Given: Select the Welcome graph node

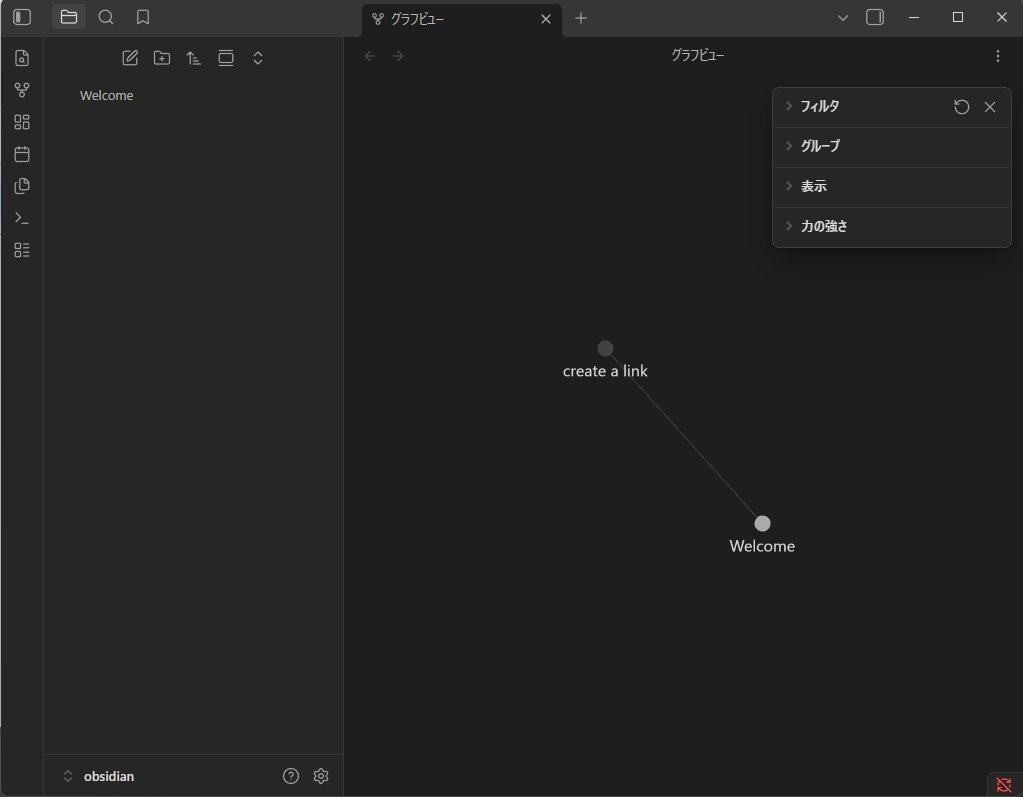Looking at the screenshot, I should click(x=762, y=524).
